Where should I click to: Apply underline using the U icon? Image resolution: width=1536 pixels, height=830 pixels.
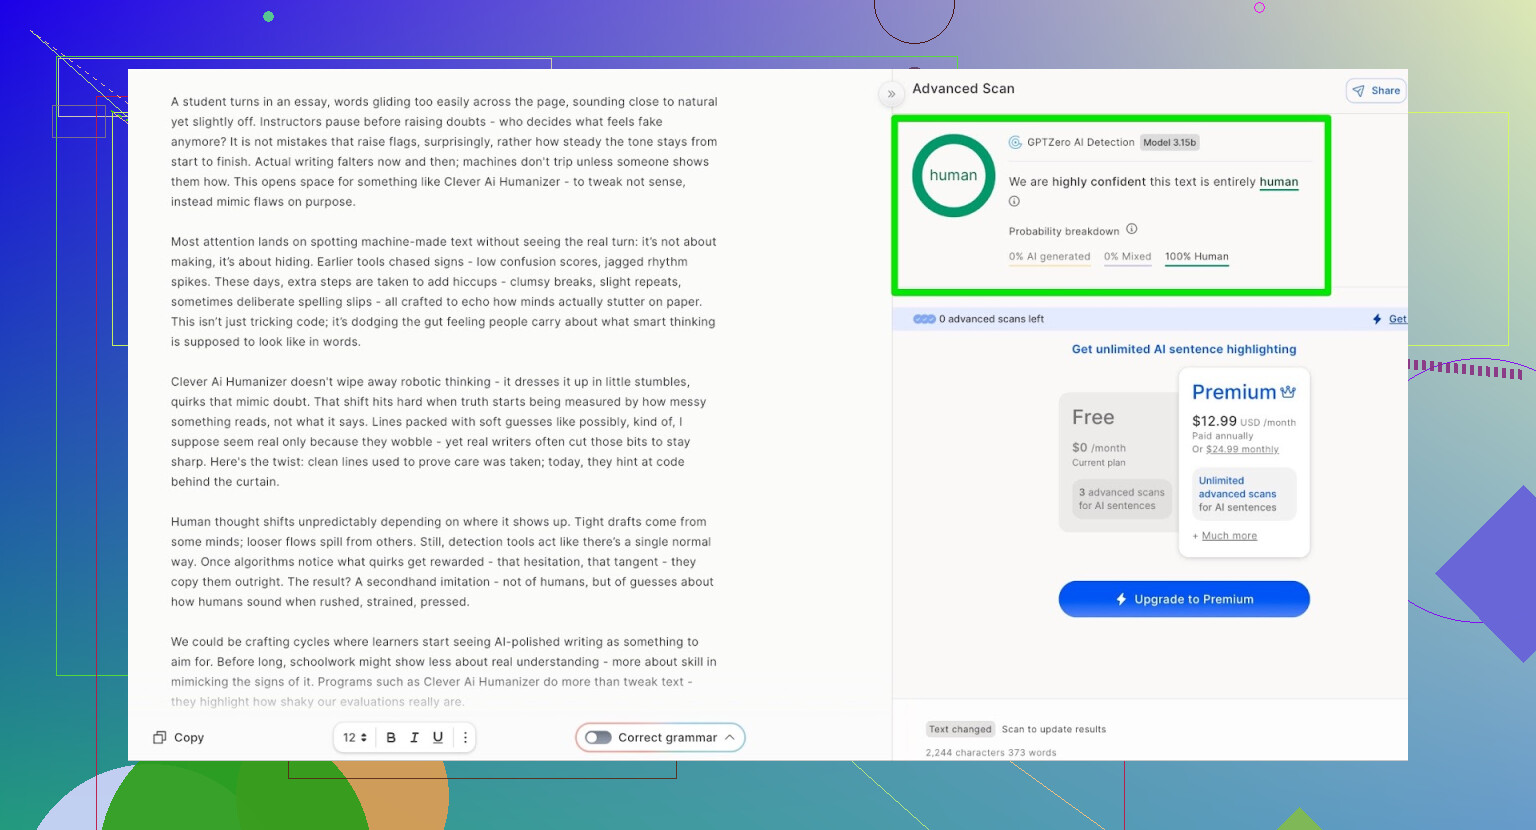[x=438, y=738]
